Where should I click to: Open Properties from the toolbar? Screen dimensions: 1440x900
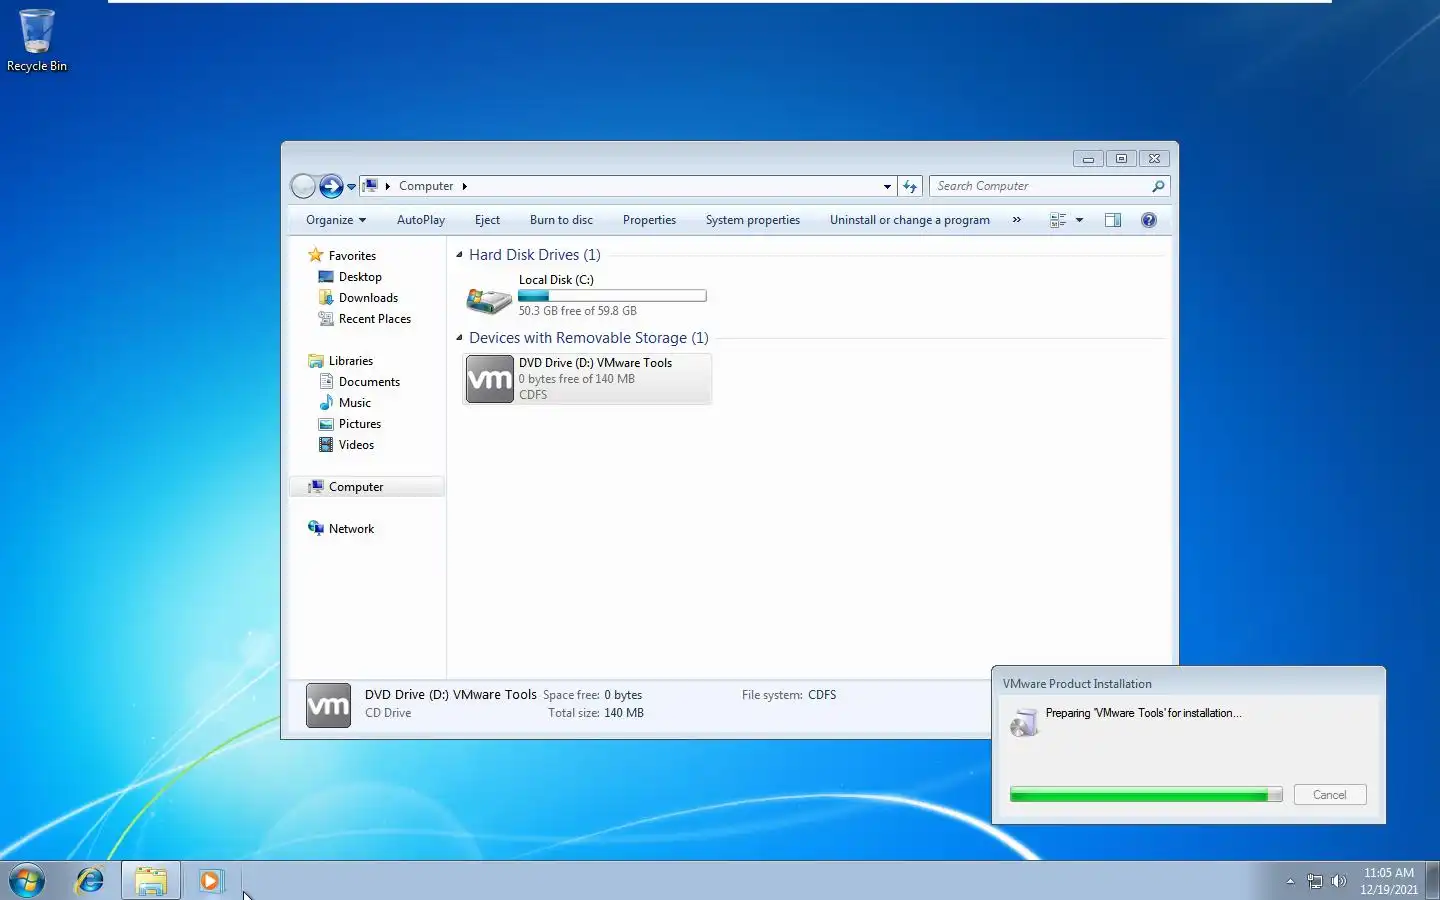pos(649,220)
